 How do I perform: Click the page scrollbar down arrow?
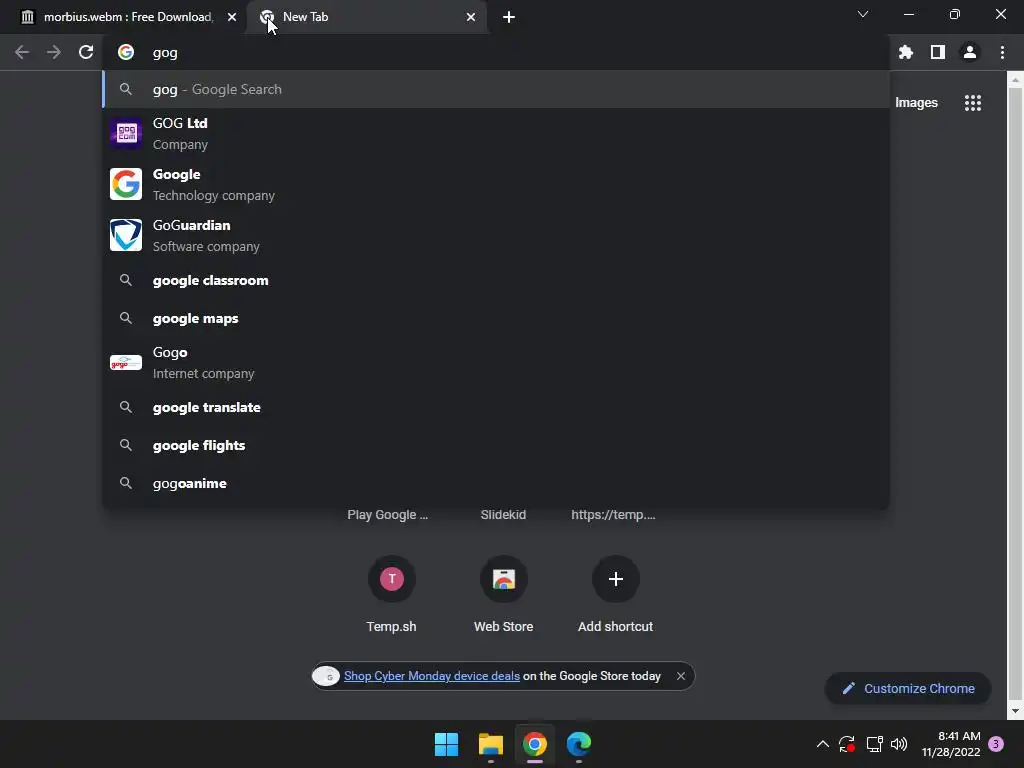(x=1014, y=711)
